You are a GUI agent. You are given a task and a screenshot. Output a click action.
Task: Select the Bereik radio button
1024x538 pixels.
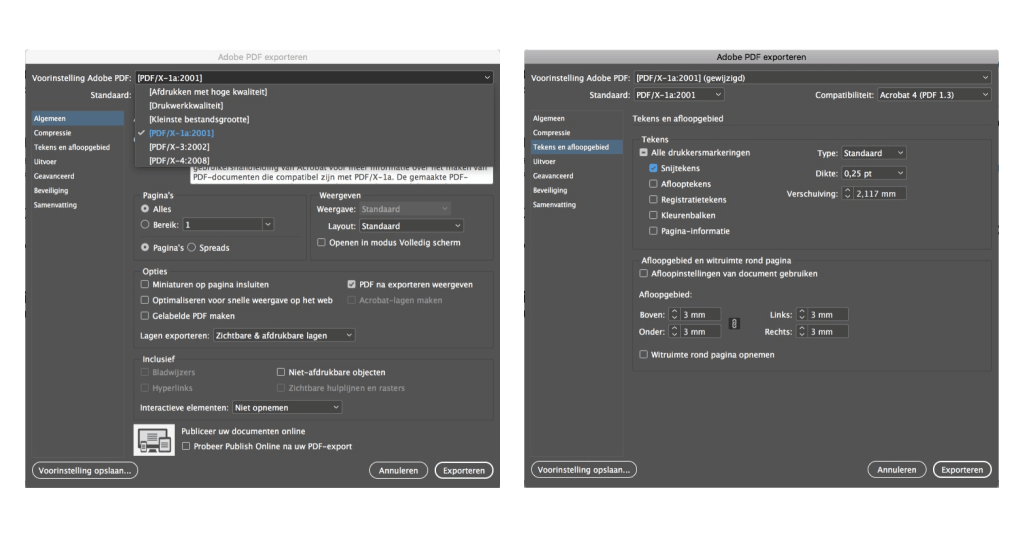pyautogui.click(x=145, y=225)
